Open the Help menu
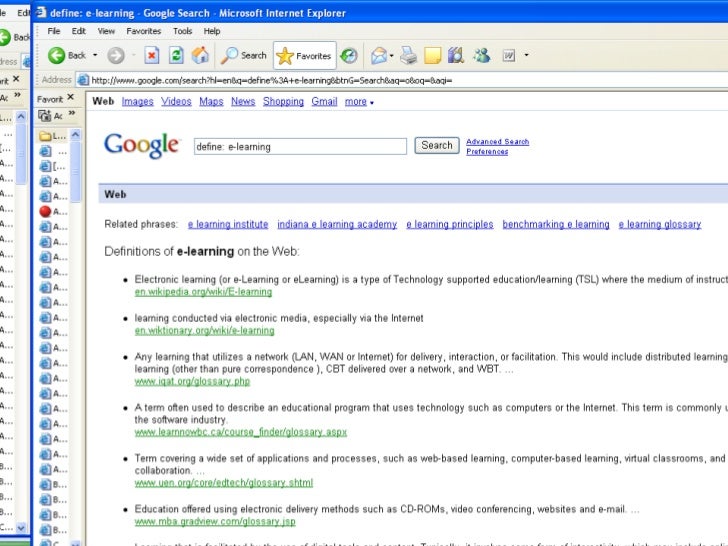The height and width of the screenshot is (546, 728). [x=212, y=31]
